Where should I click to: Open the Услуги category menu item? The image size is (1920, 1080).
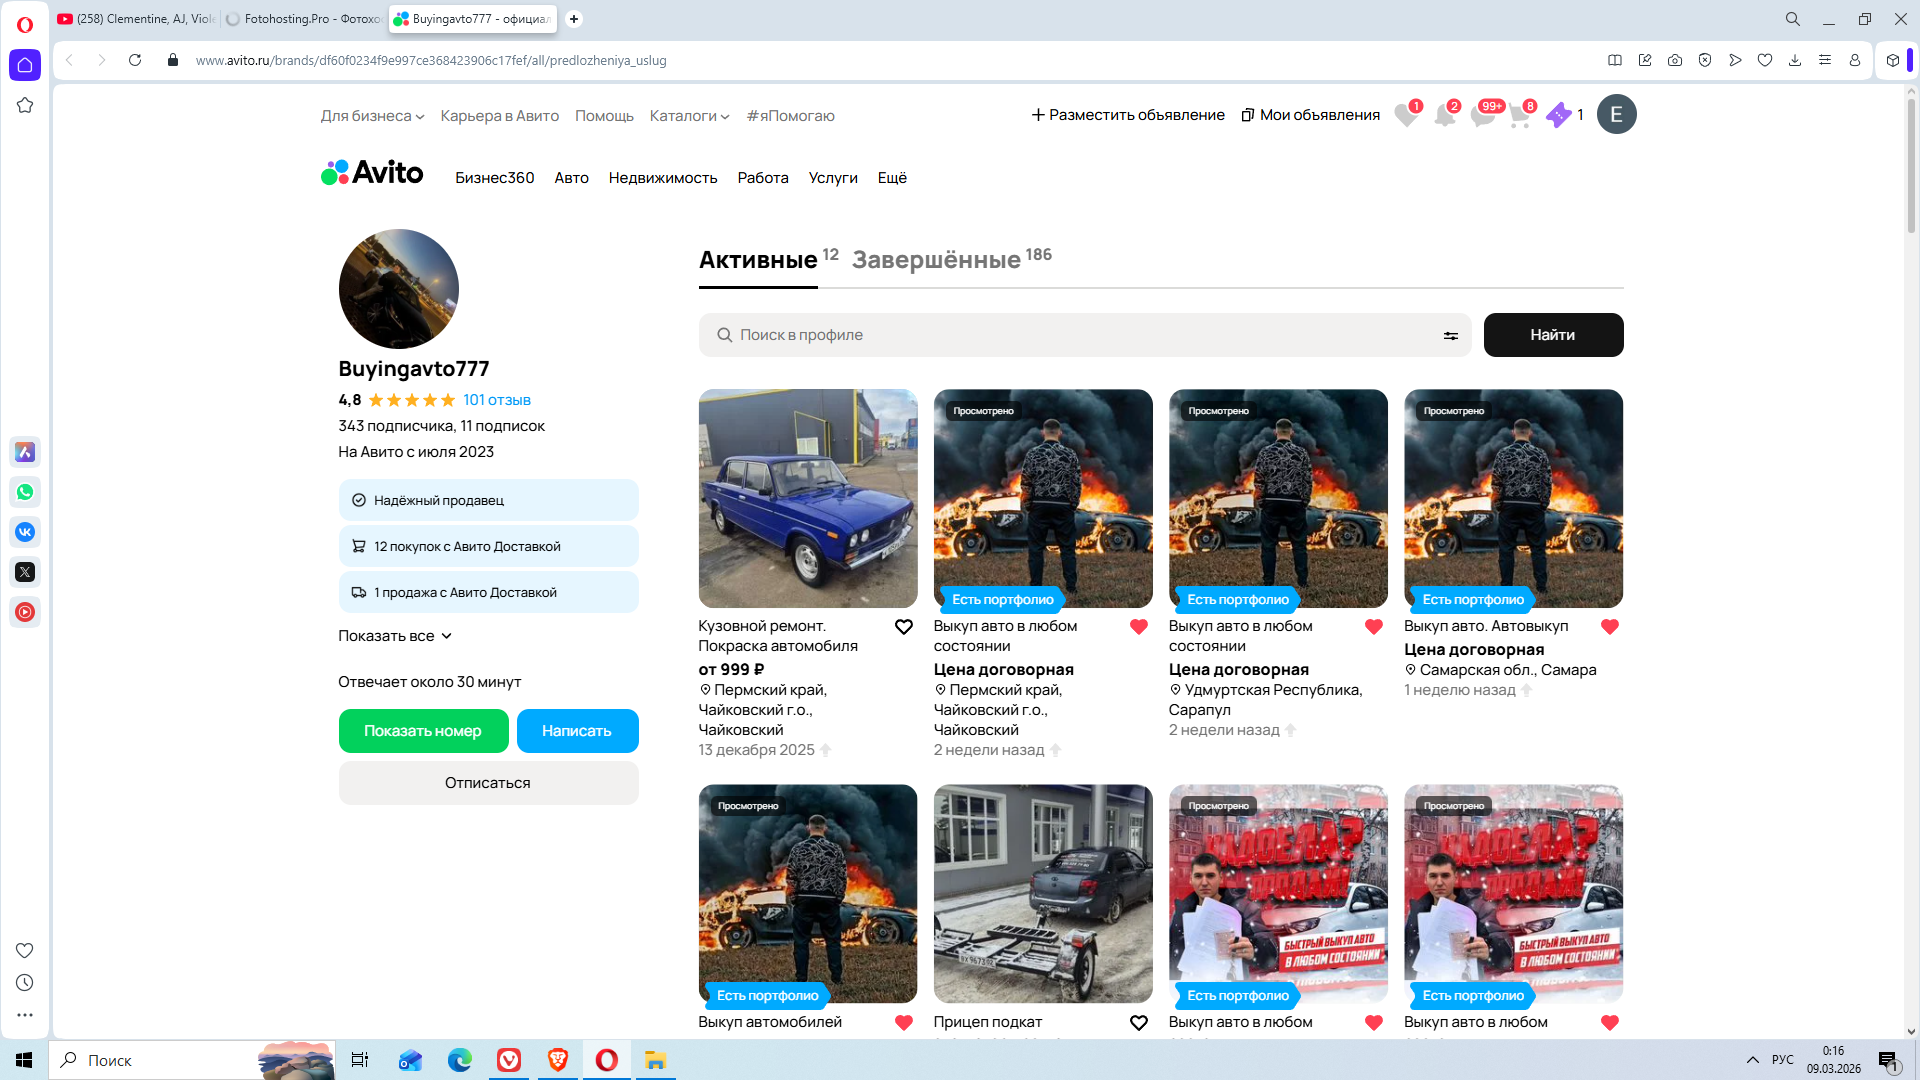pyautogui.click(x=832, y=178)
